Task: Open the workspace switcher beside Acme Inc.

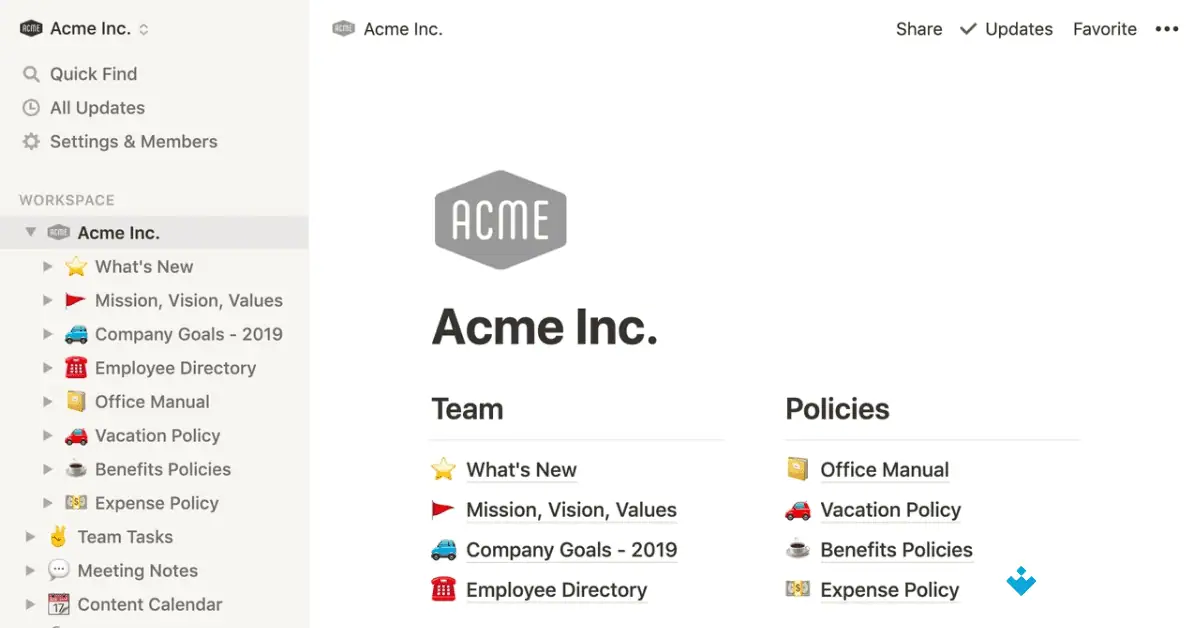Action: (146, 28)
